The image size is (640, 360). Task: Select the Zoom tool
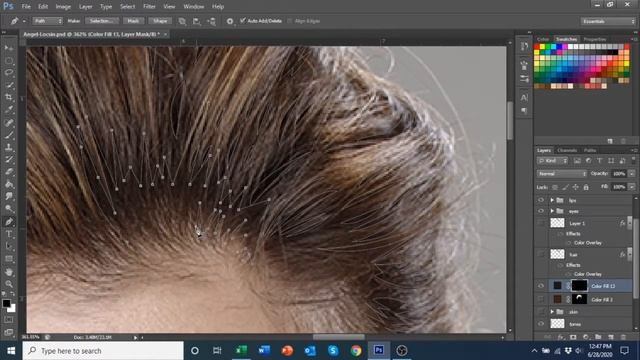point(9,284)
